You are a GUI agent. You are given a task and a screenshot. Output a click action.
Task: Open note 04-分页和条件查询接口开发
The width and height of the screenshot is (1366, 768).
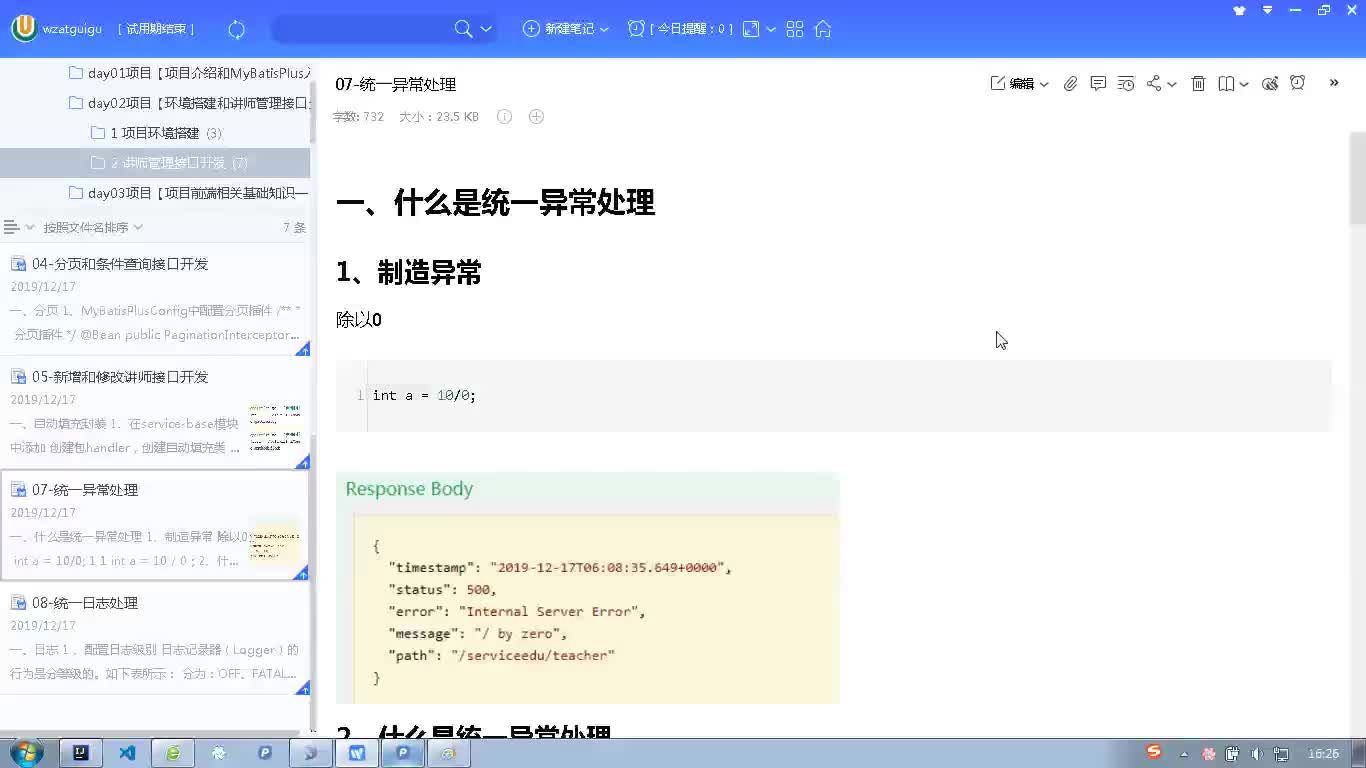coord(155,299)
